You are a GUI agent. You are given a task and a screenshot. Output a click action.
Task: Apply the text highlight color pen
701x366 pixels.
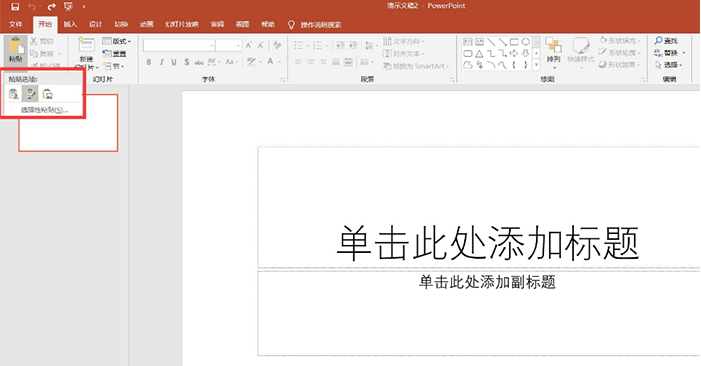(x=251, y=62)
